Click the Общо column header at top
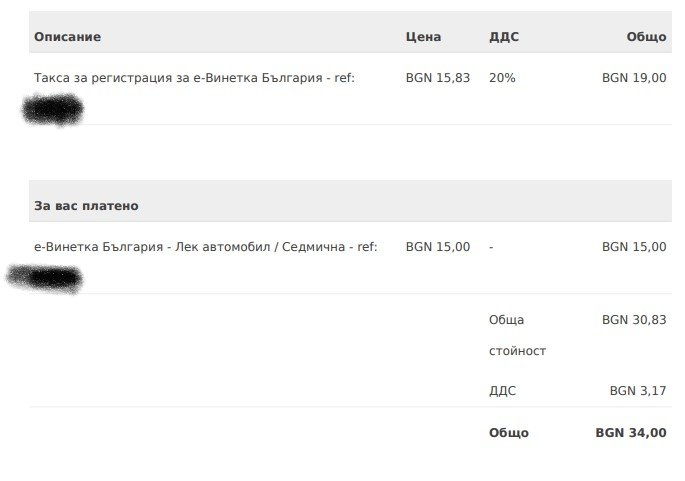 pyautogui.click(x=646, y=37)
